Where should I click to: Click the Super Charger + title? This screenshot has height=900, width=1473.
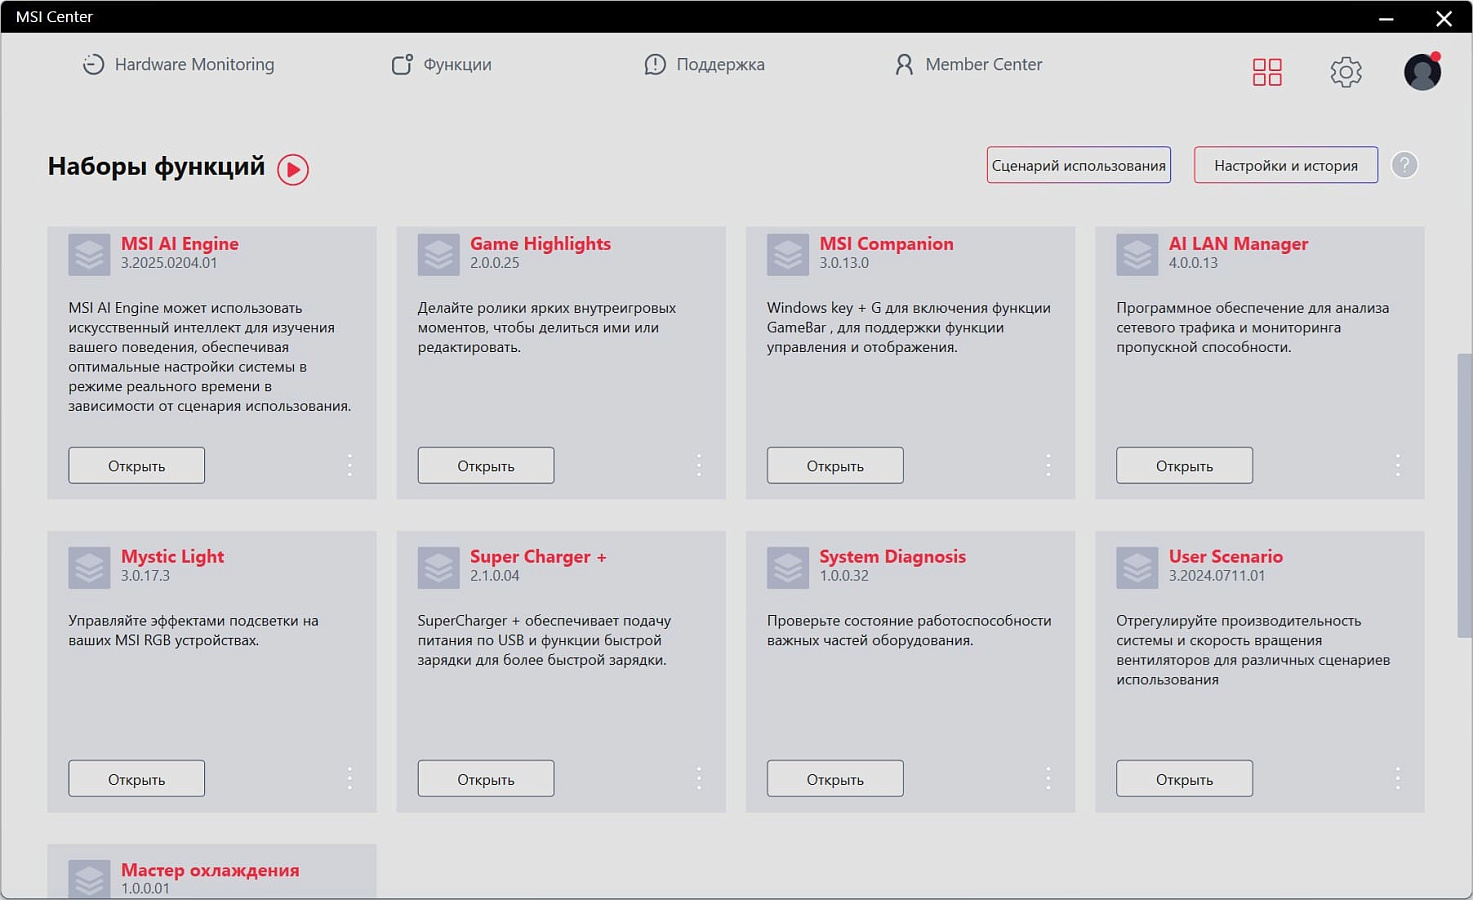coord(538,556)
